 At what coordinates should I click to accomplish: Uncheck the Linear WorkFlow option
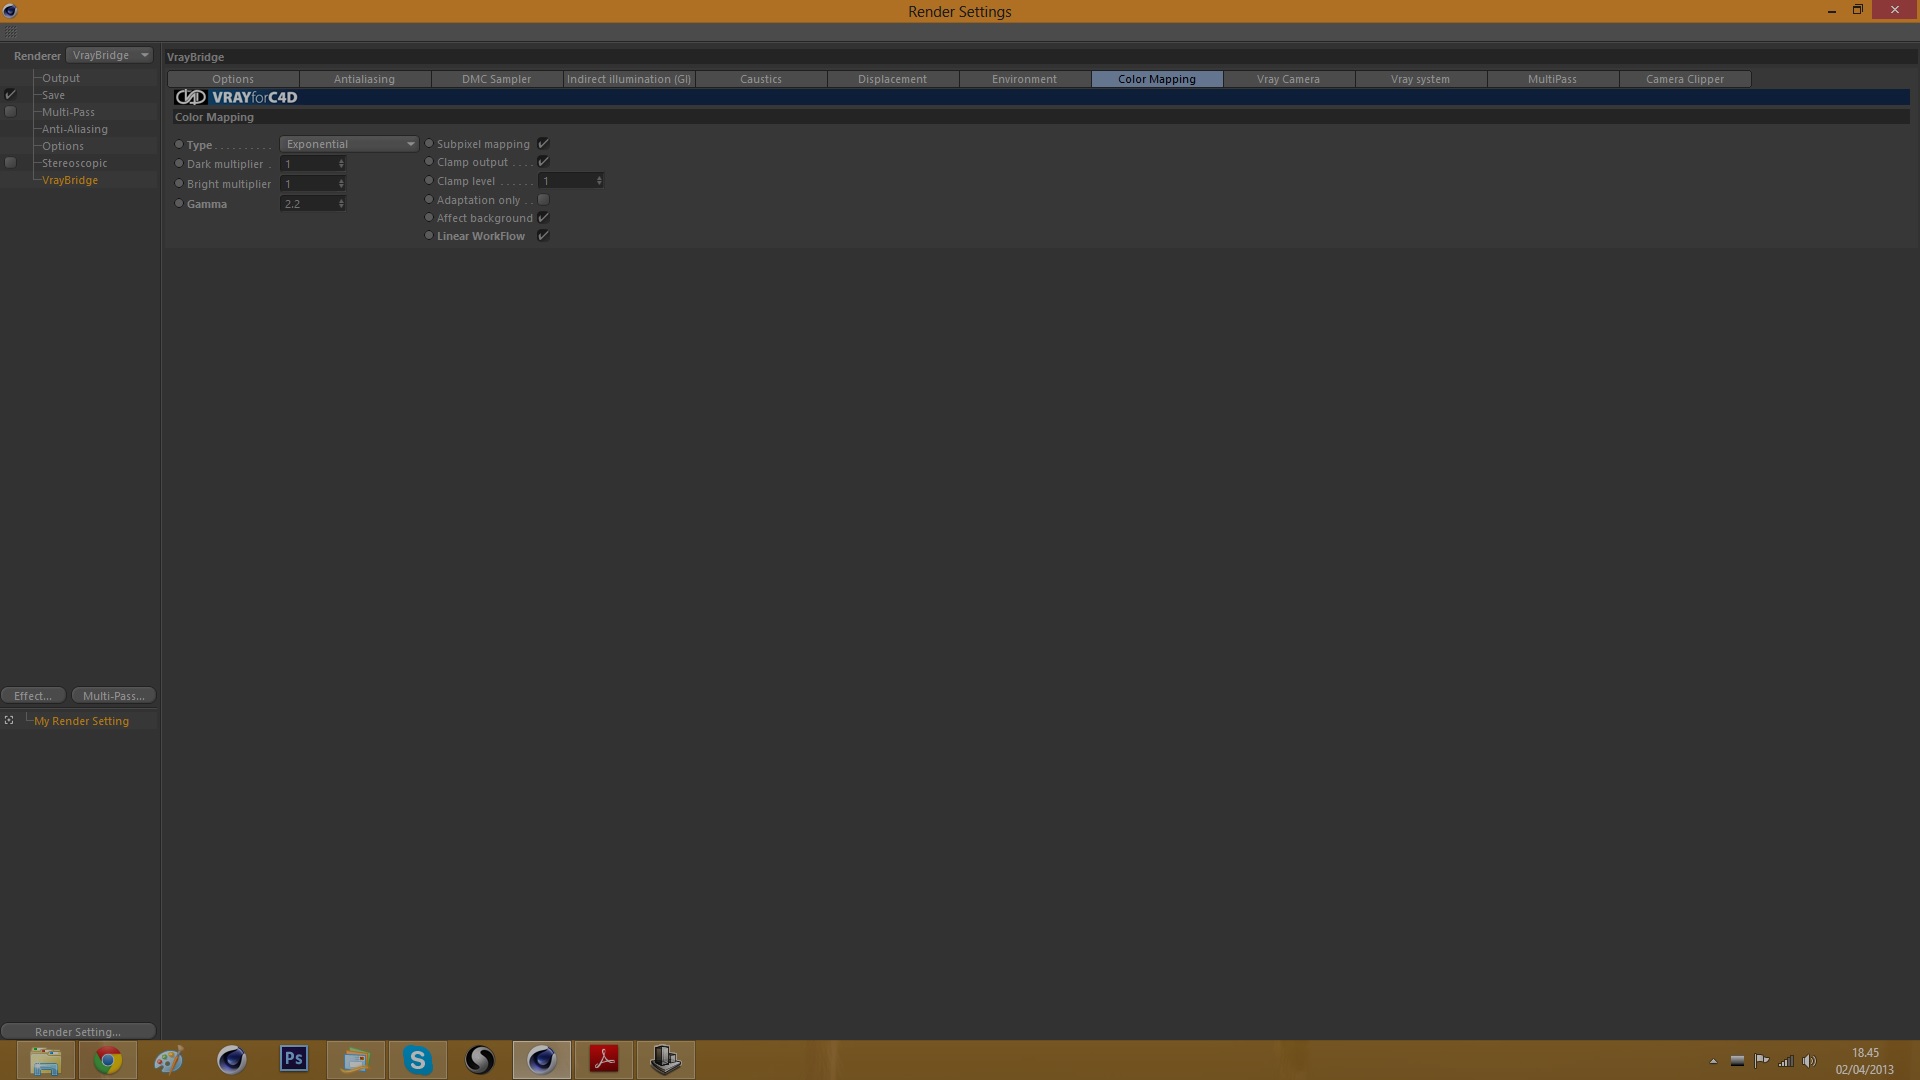(x=543, y=236)
